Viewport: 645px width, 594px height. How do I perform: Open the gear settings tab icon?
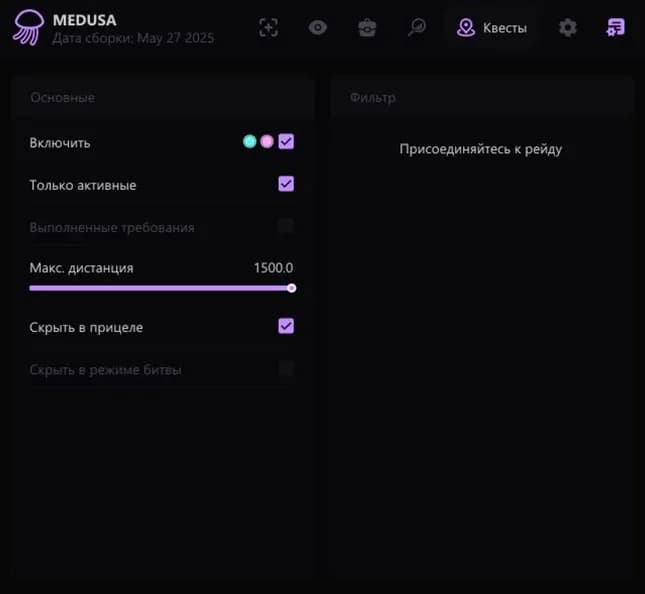(568, 28)
